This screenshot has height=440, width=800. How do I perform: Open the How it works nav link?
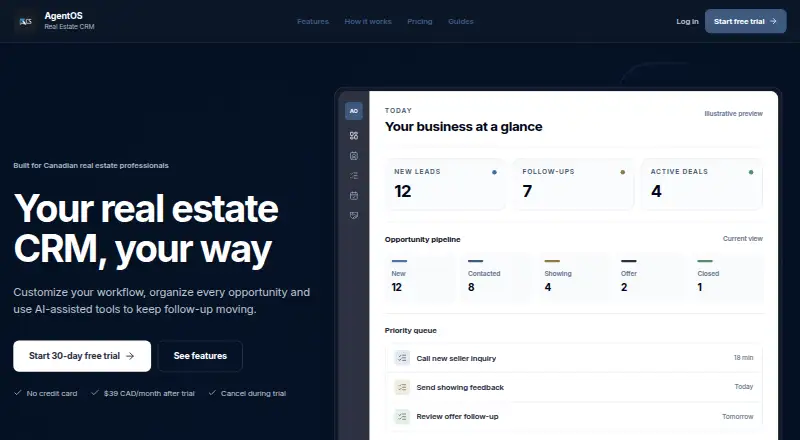368,21
